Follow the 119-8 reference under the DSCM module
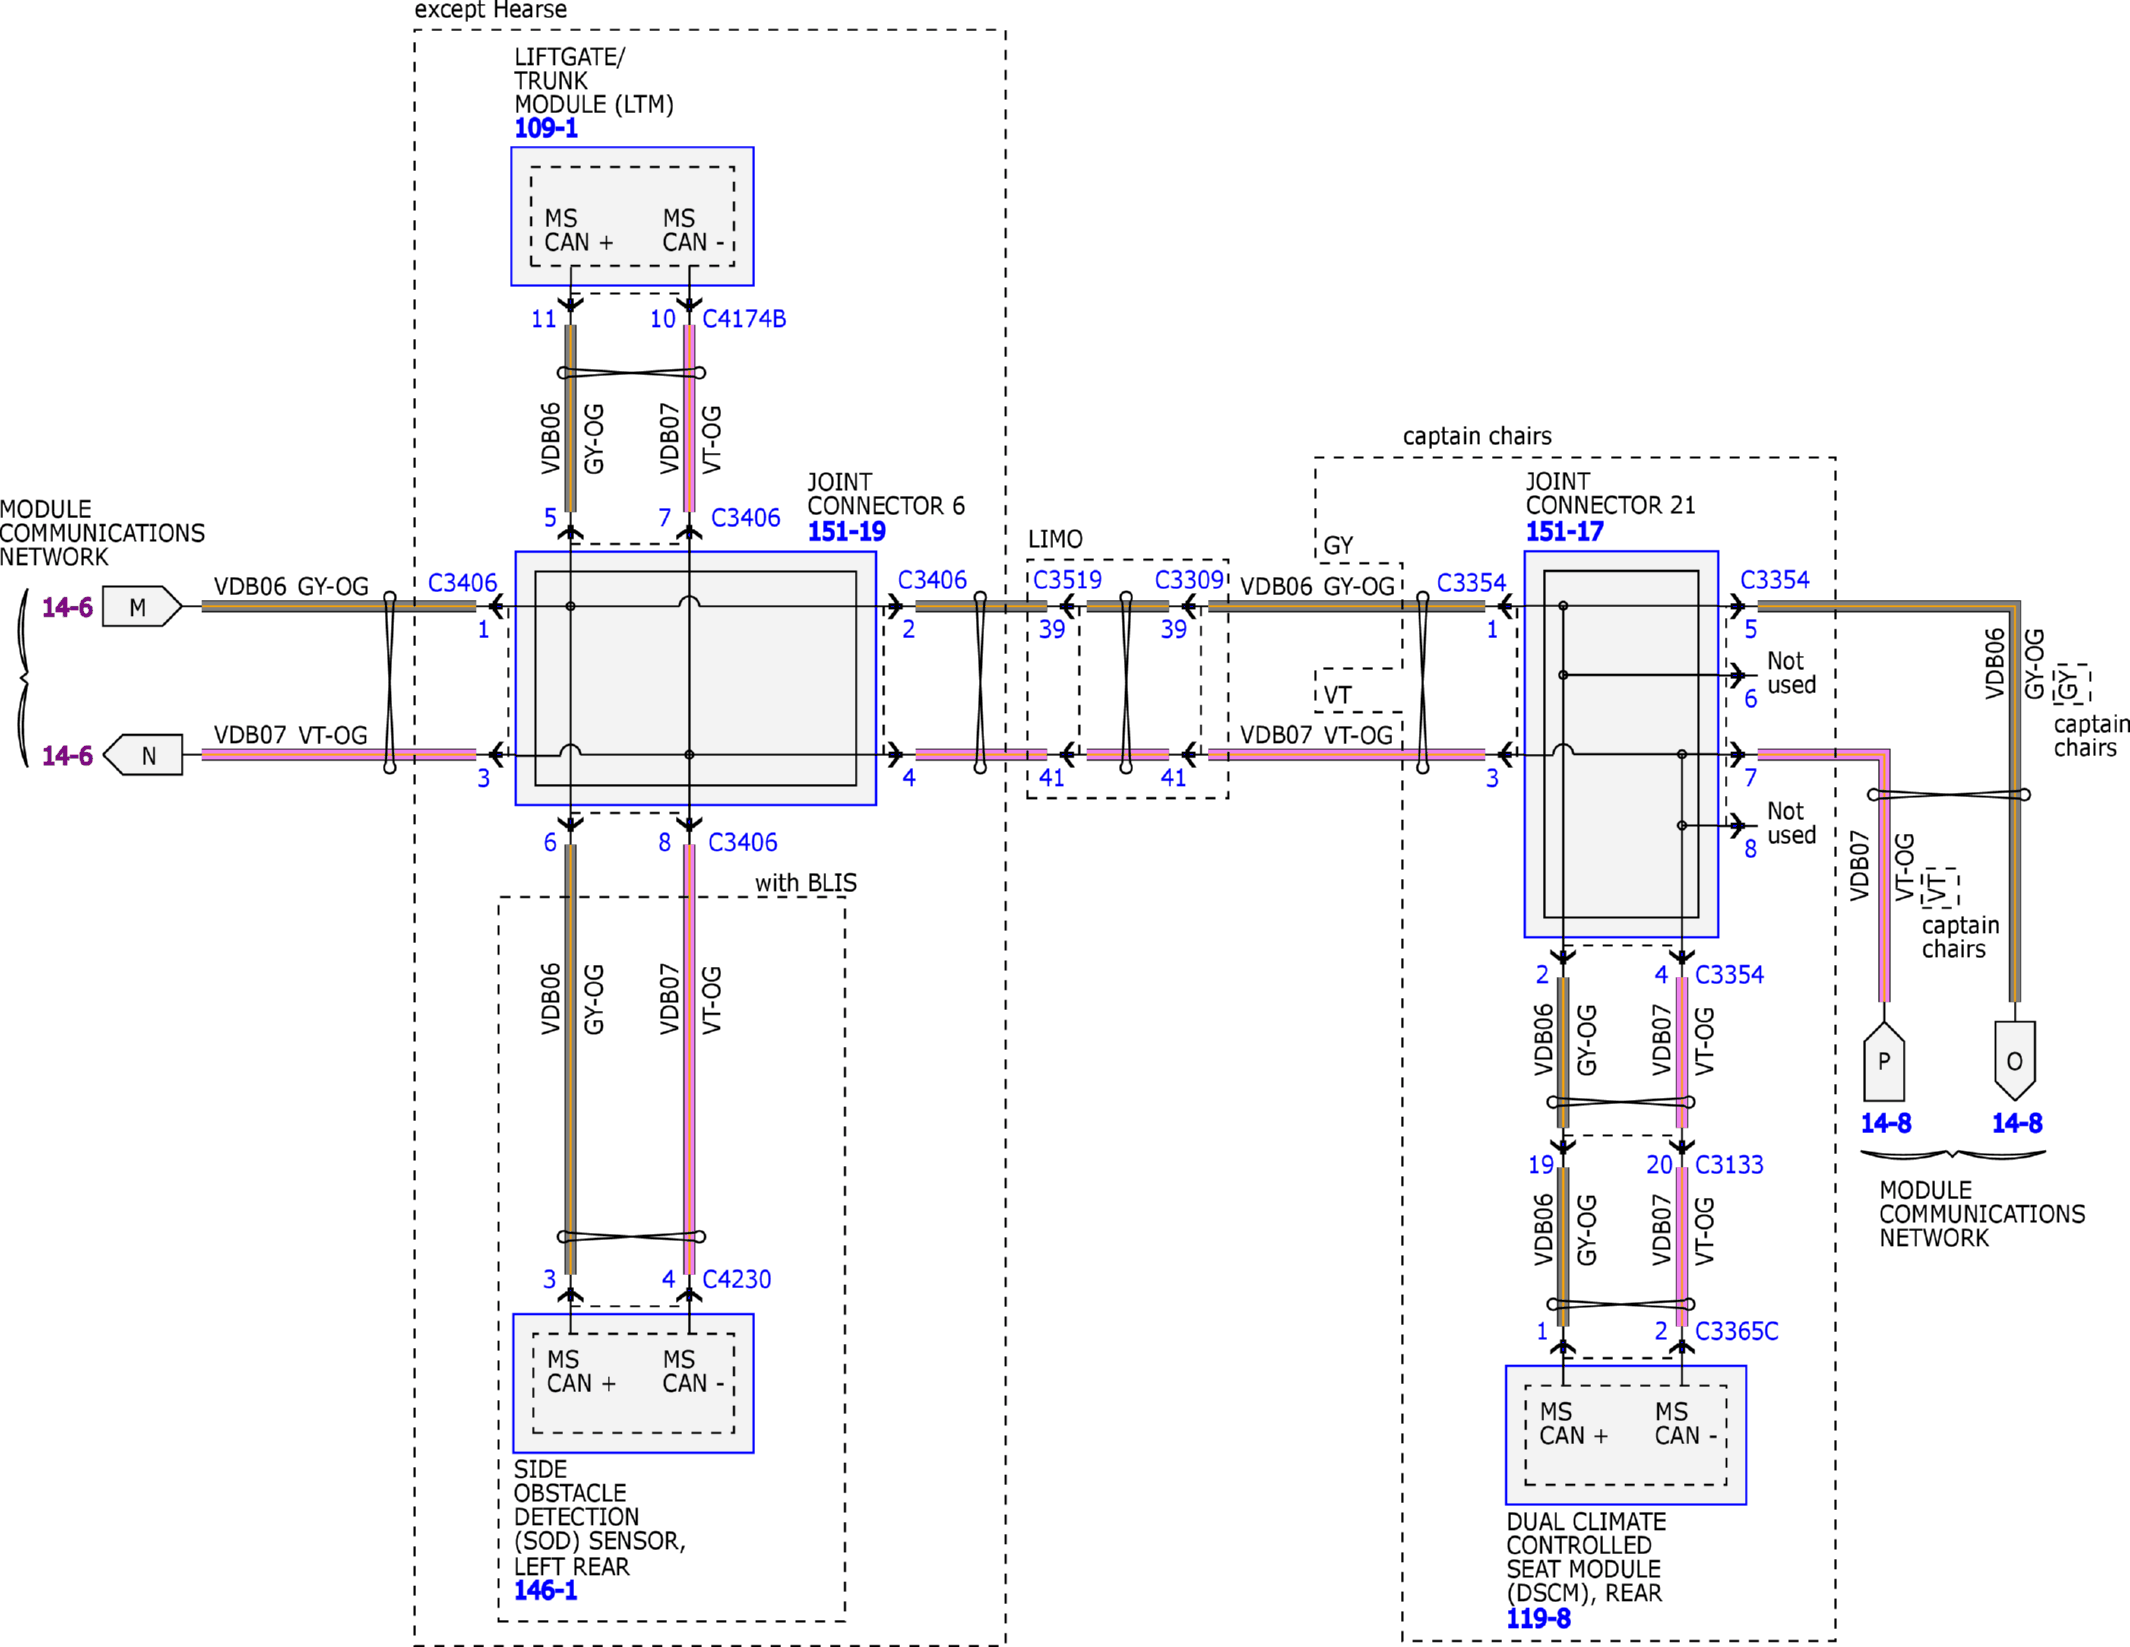 [1538, 1618]
